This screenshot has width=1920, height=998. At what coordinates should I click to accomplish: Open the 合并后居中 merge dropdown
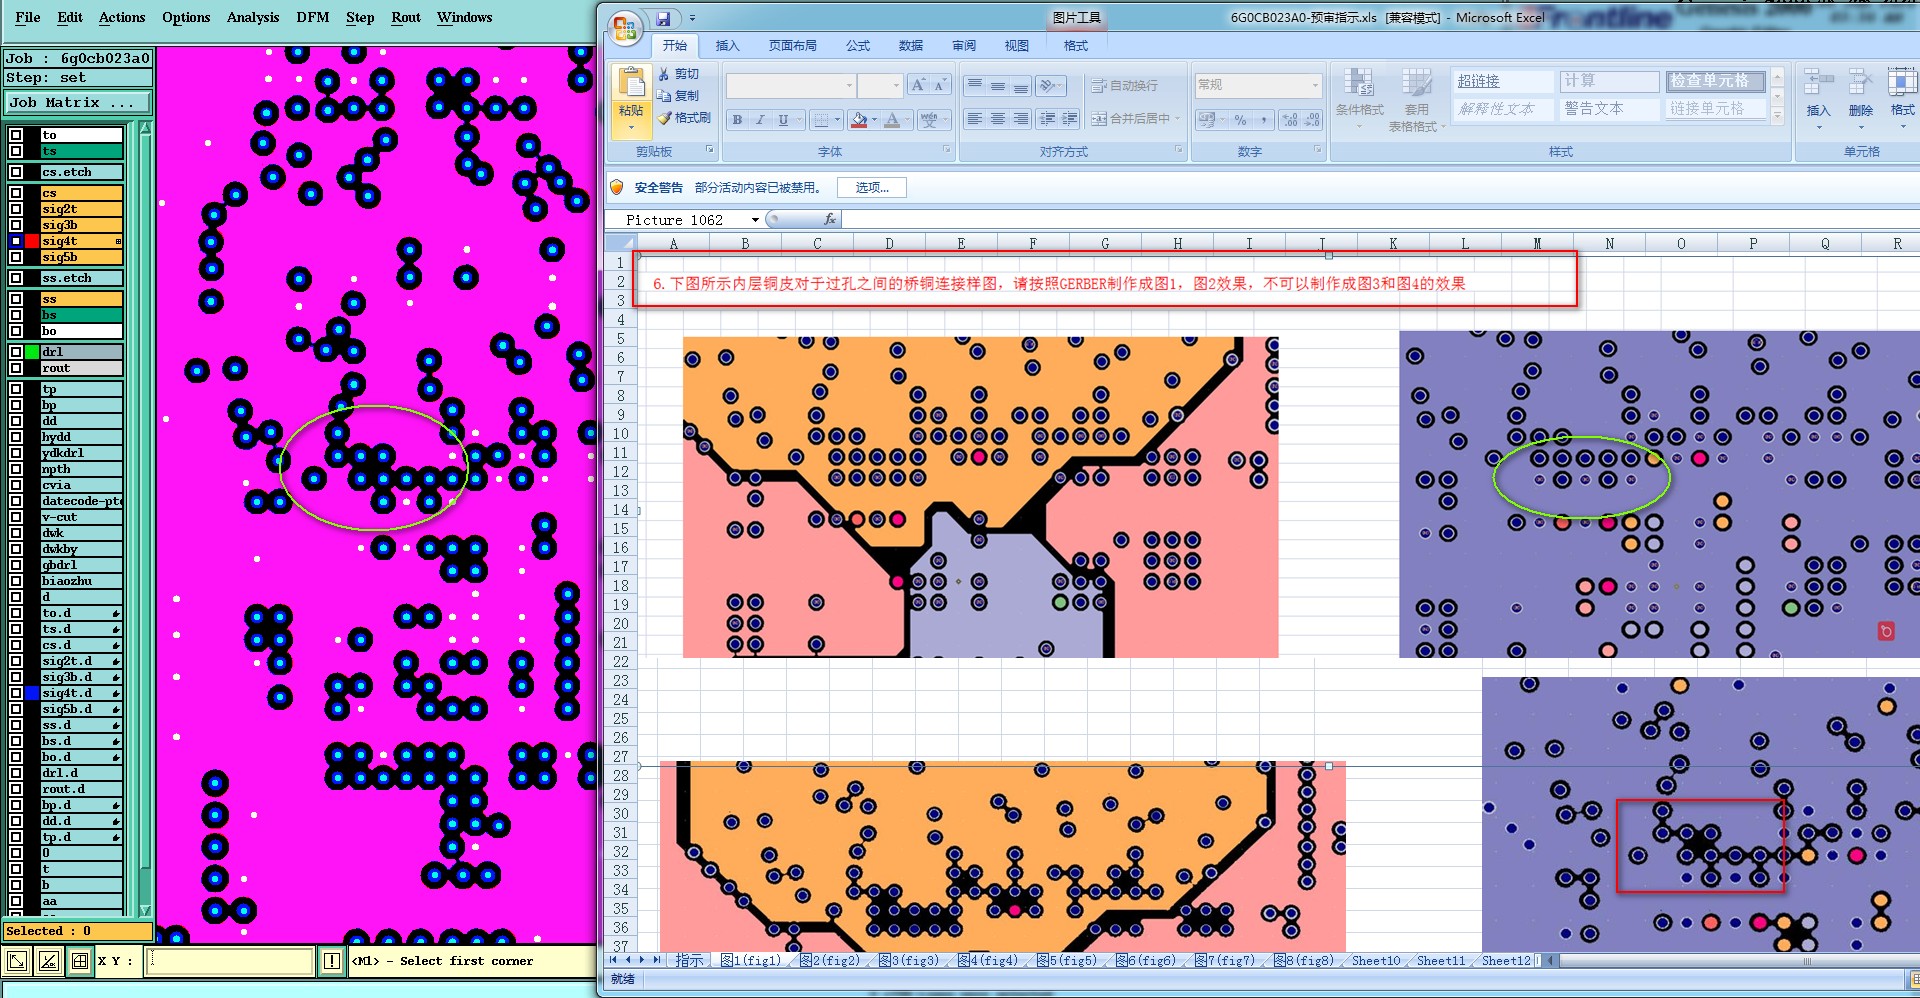coord(1177,119)
